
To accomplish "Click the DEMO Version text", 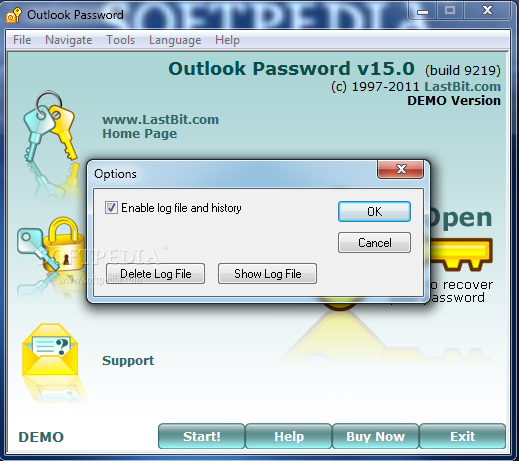I will [454, 100].
